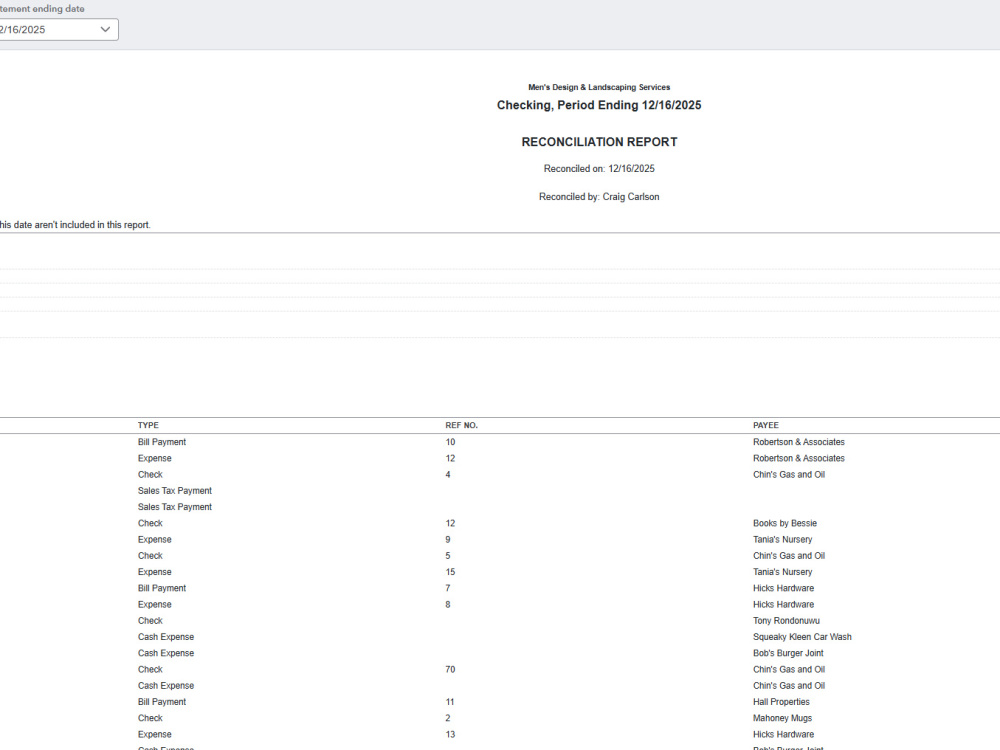
Task: Select Chin's Gas and Oil payee for check 70
Action: click(789, 670)
